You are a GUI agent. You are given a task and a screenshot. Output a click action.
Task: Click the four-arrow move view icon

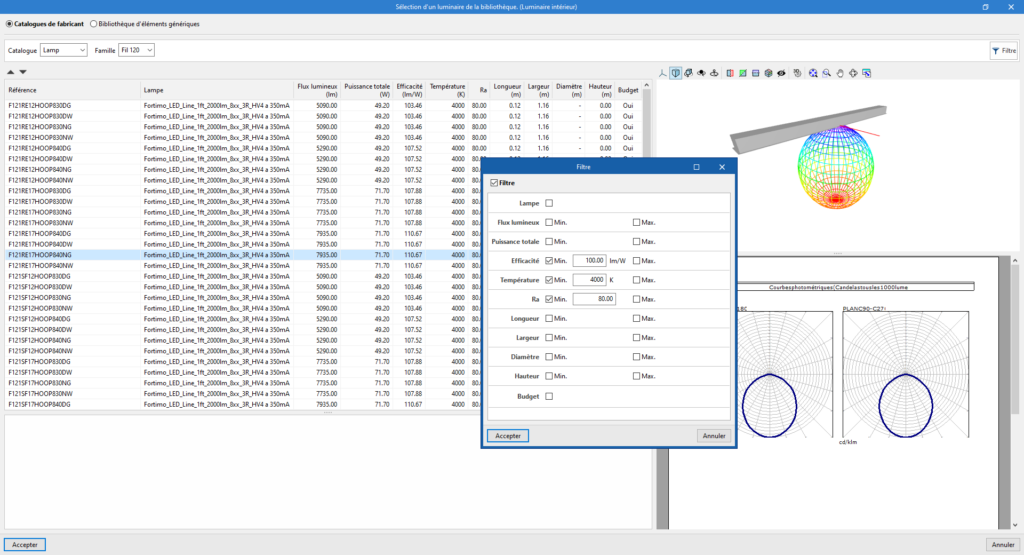[x=853, y=73]
